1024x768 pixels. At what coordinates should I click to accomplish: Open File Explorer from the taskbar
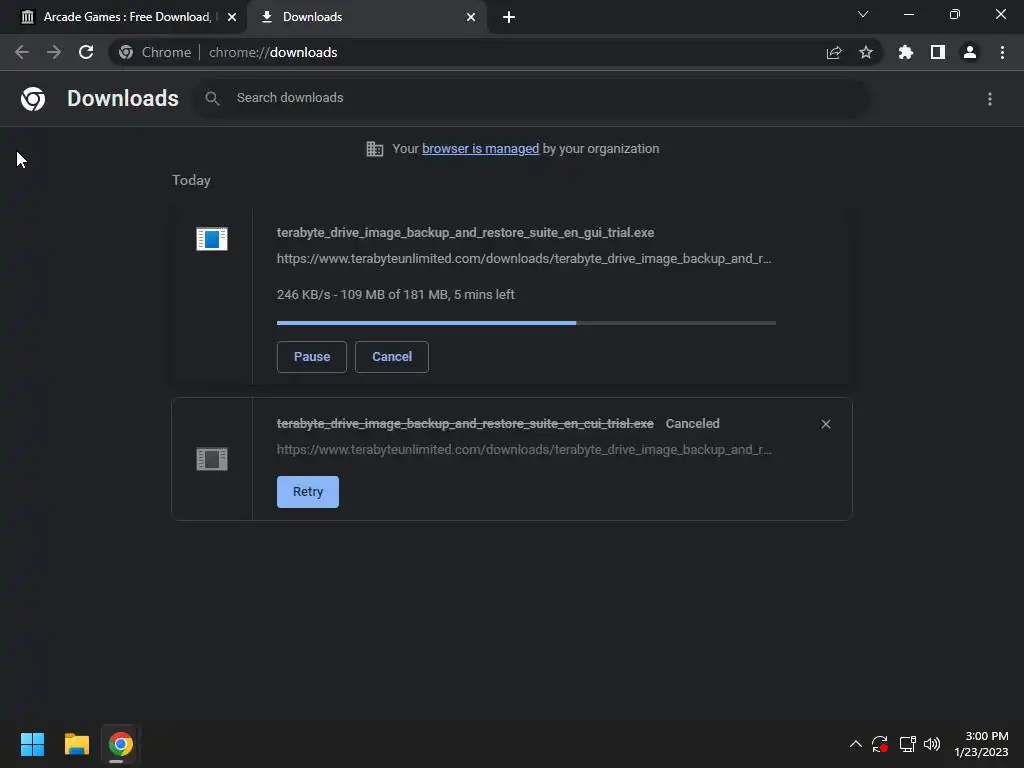coord(76,744)
